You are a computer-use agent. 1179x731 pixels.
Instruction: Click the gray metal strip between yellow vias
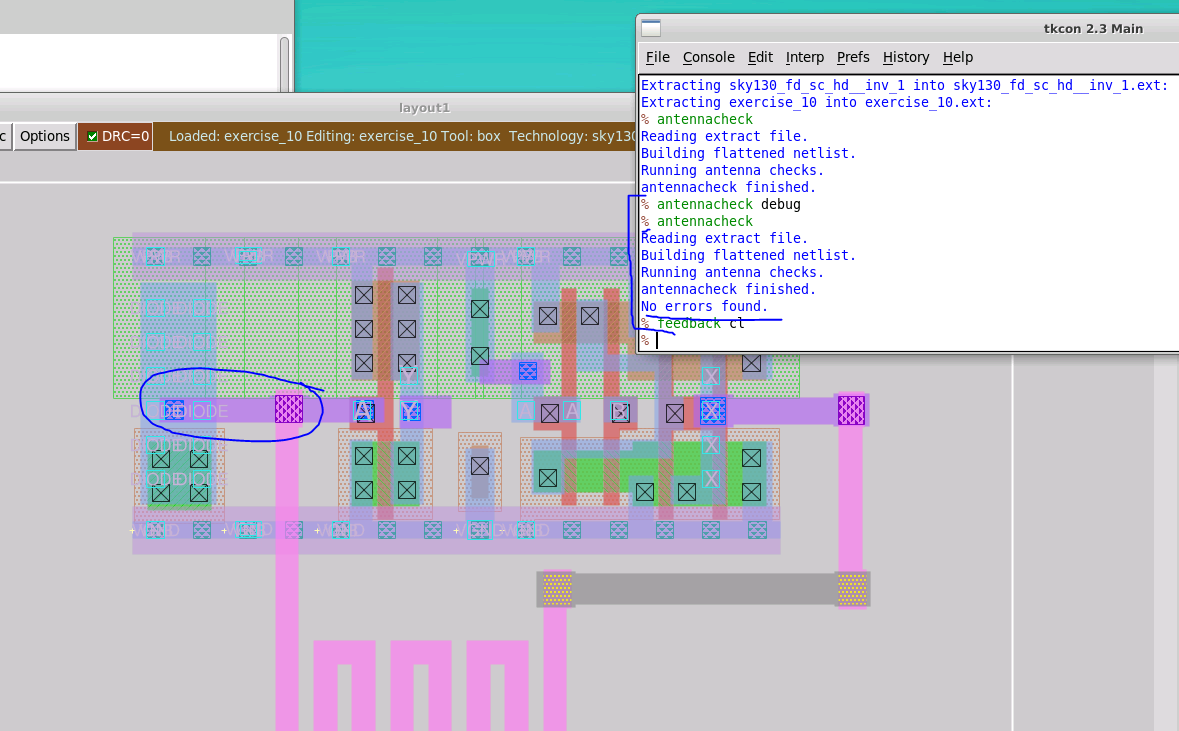pyautogui.click(x=705, y=589)
